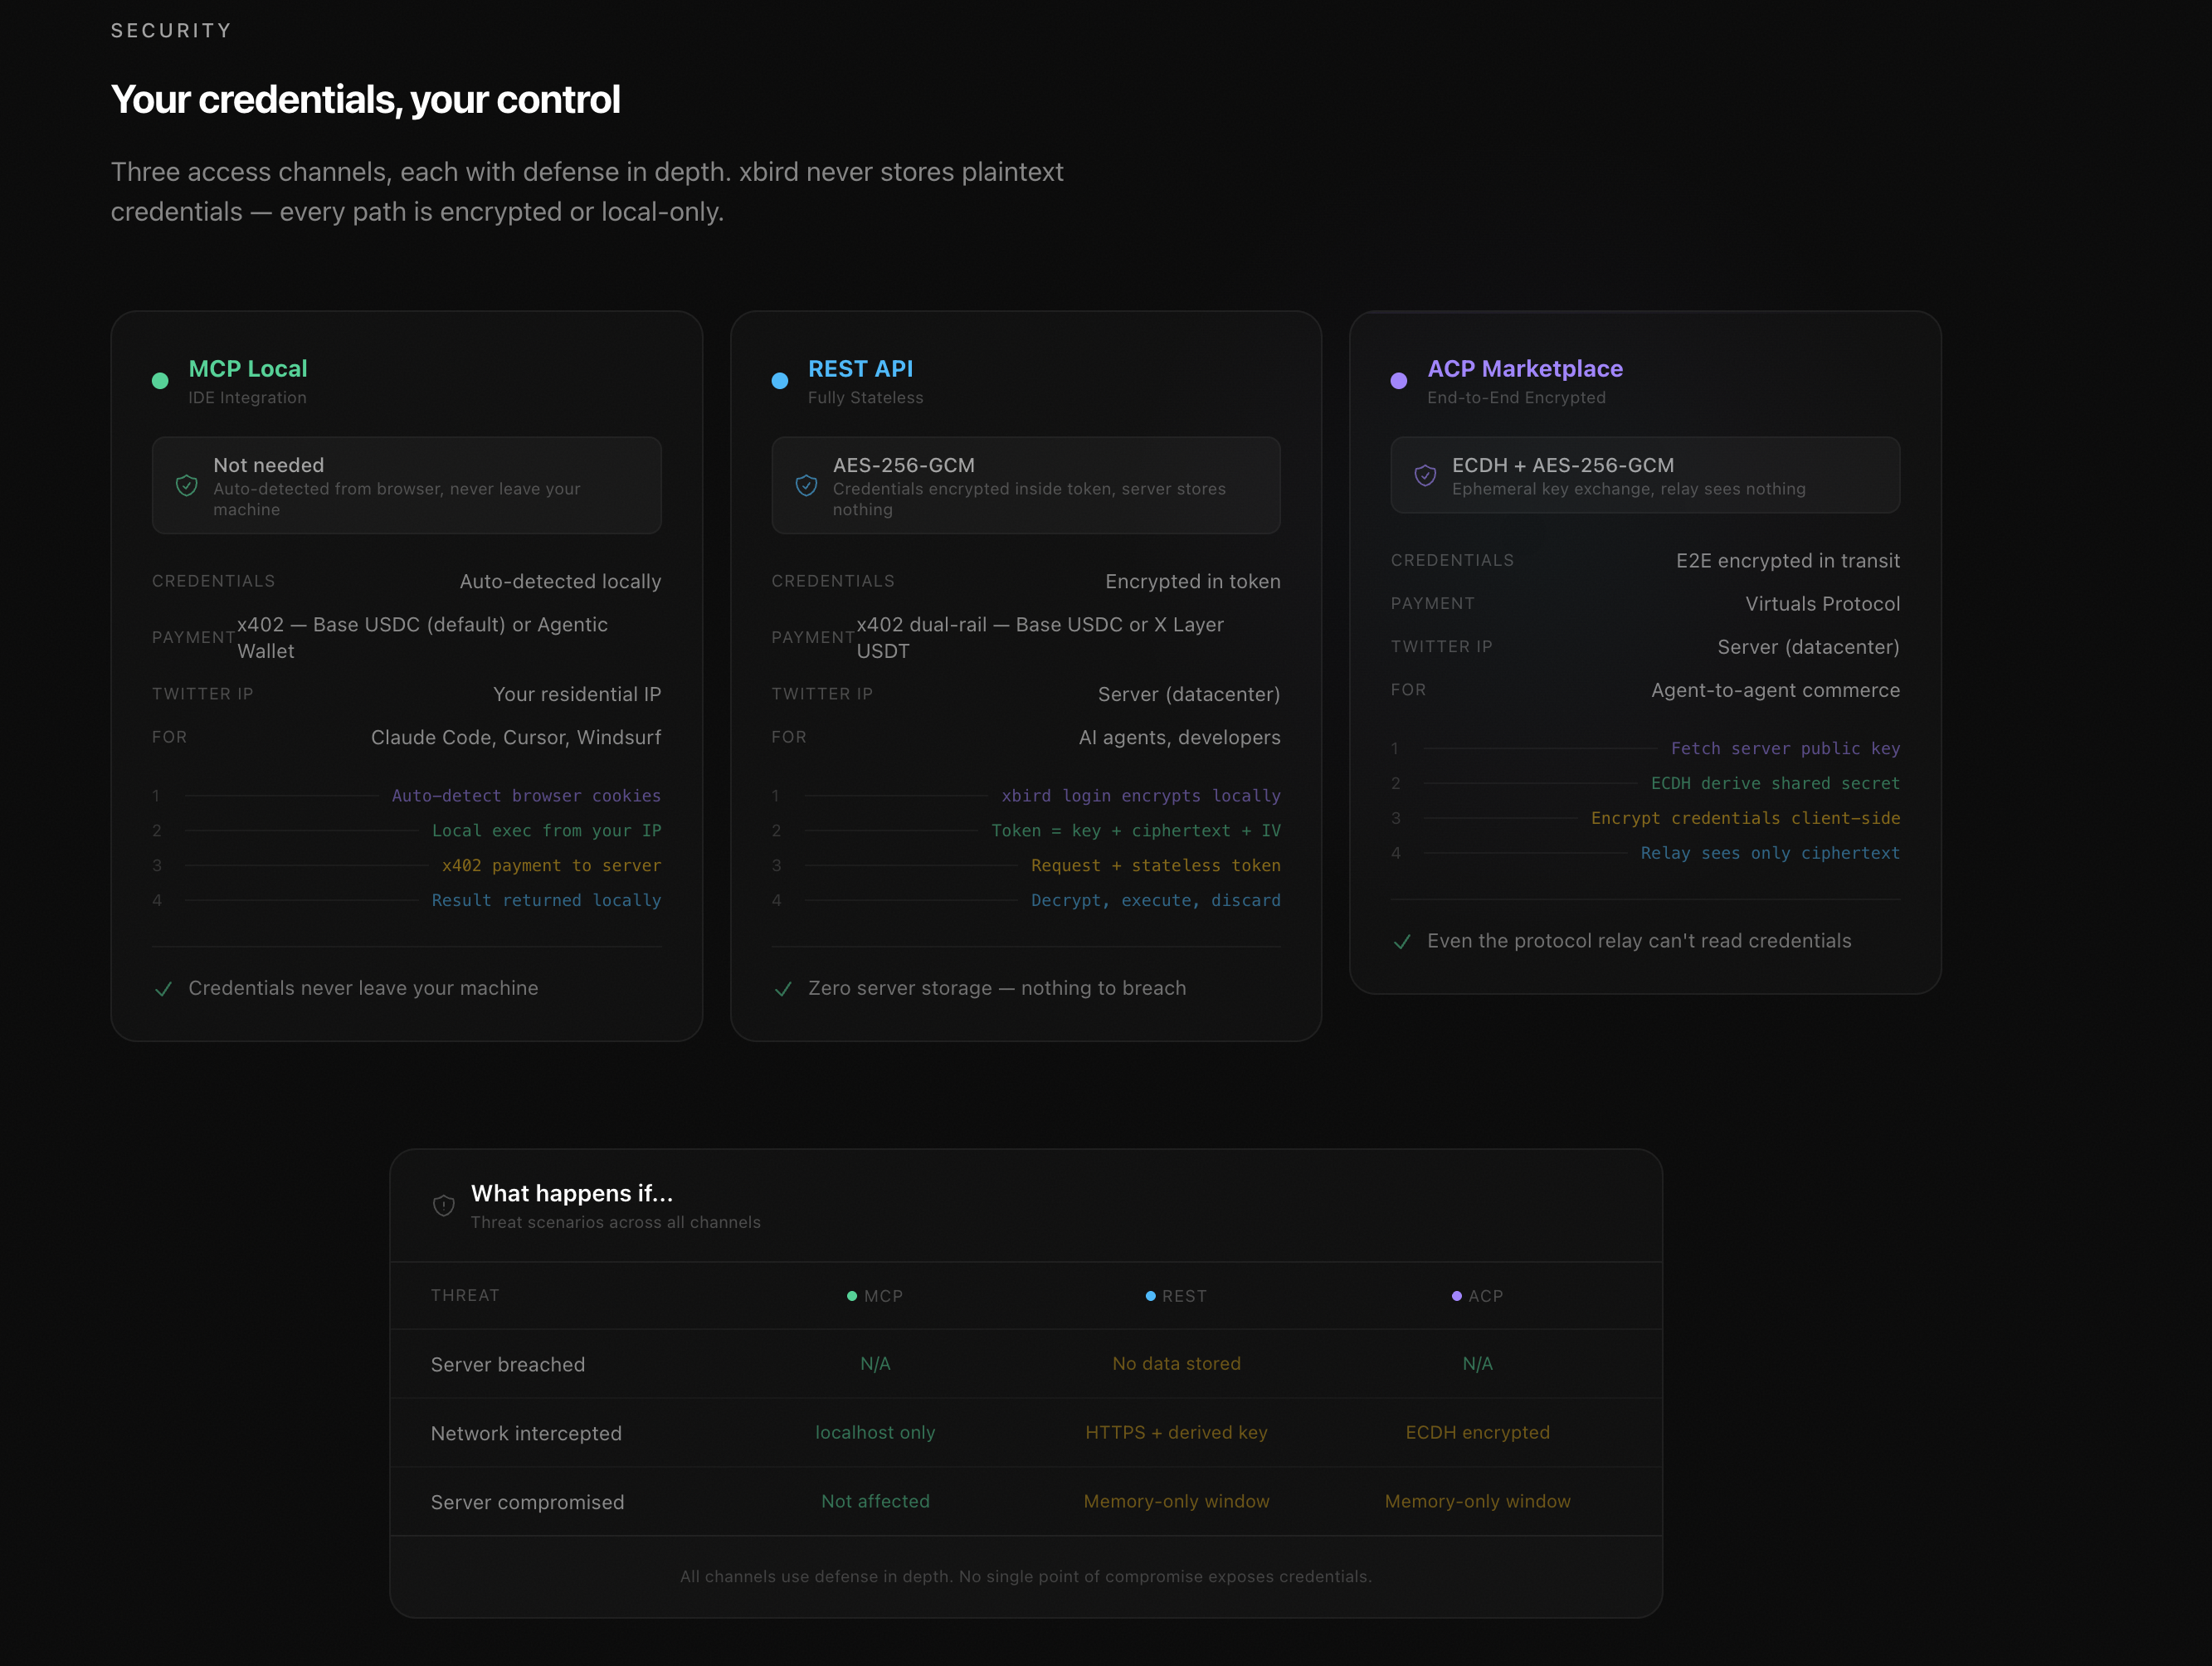The height and width of the screenshot is (1666, 2212).
Task: Click 'Agent-to-agent commerce' value
Action: coord(1775,691)
